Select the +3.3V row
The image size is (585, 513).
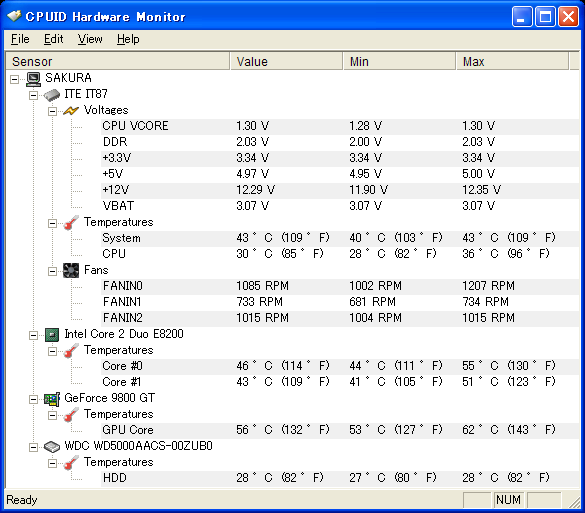(340, 159)
